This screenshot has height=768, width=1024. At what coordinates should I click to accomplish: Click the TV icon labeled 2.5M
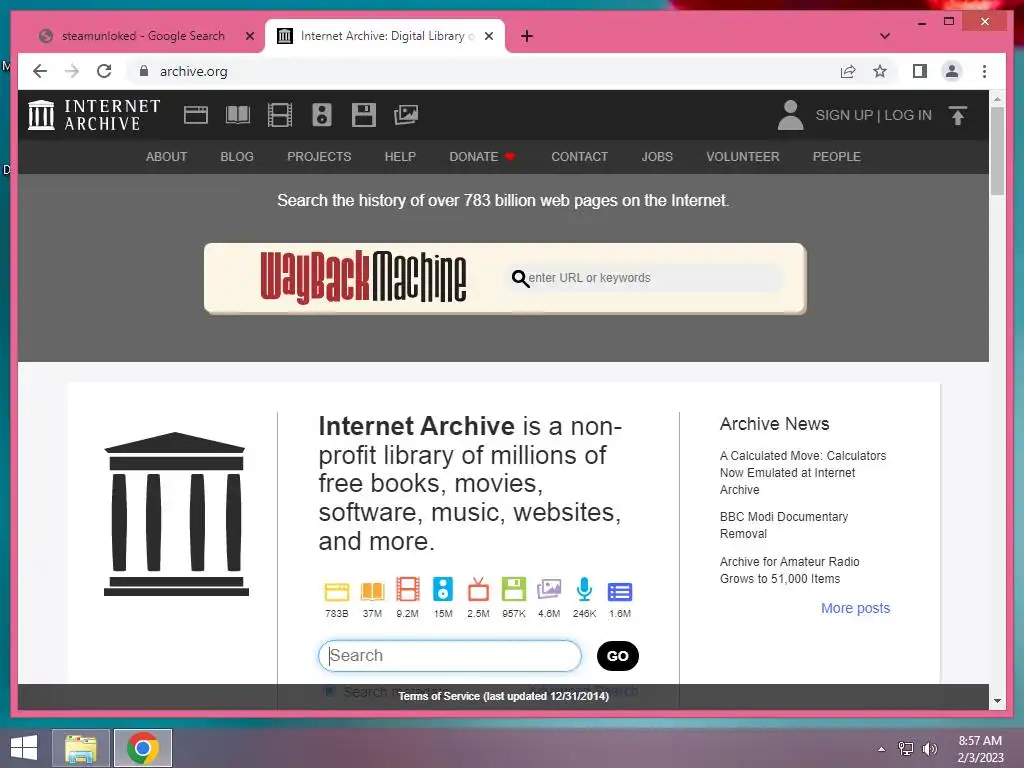pyautogui.click(x=478, y=589)
